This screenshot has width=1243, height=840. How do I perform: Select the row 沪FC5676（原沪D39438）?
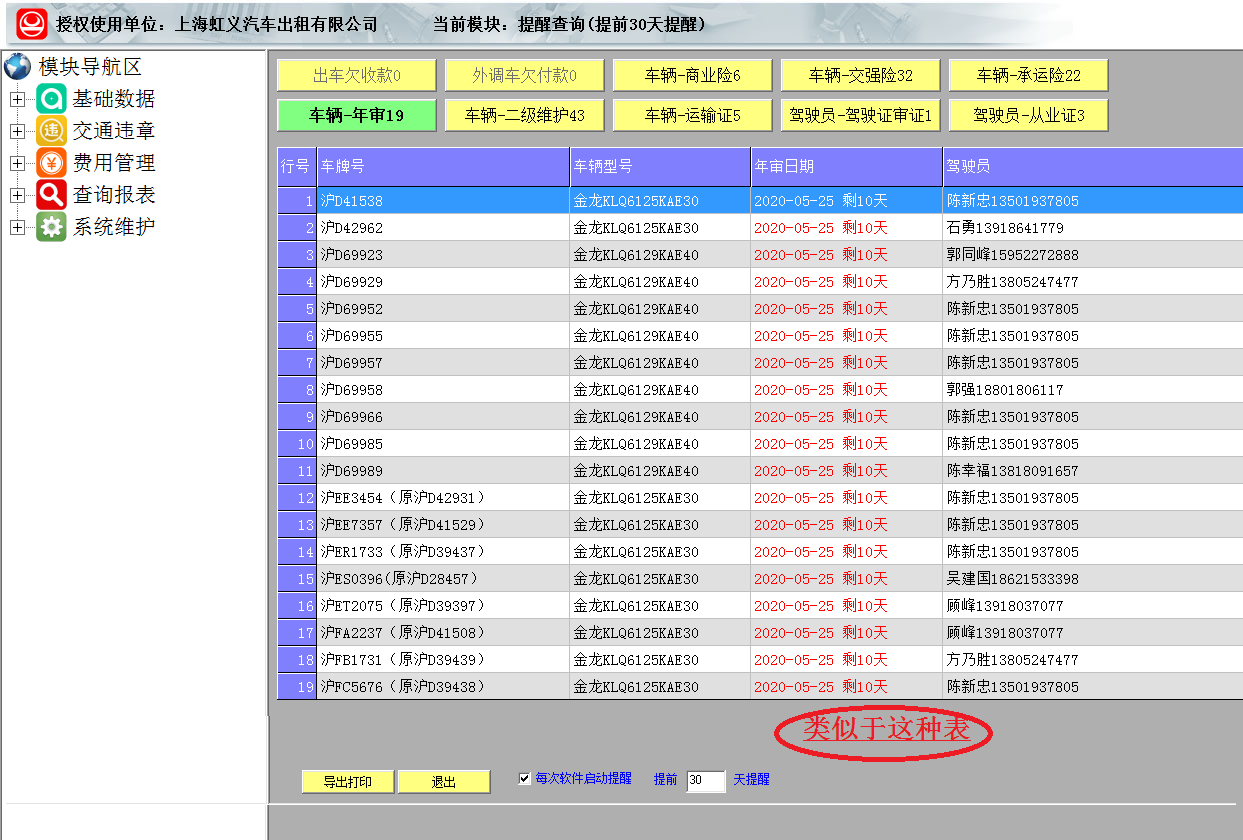coord(760,687)
